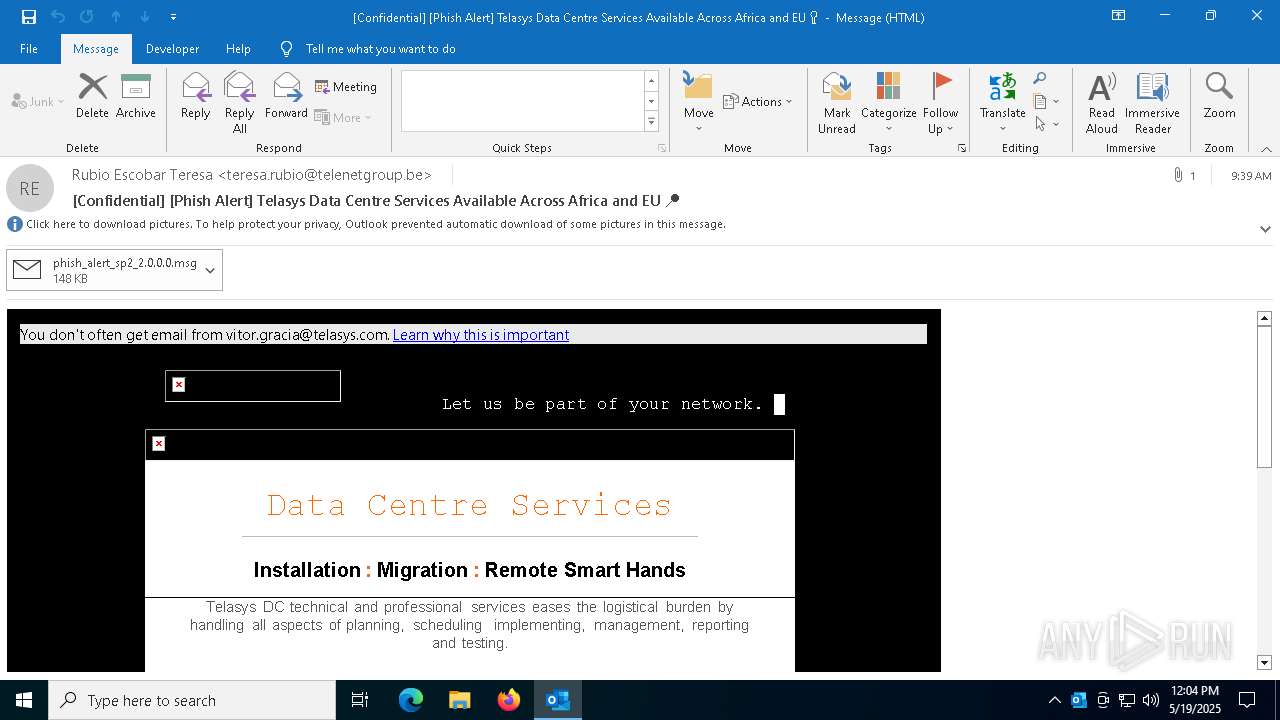Open Manage Quick Steps dialog launcher
Viewport: 1280px width, 720px height.
pos(661,148)
